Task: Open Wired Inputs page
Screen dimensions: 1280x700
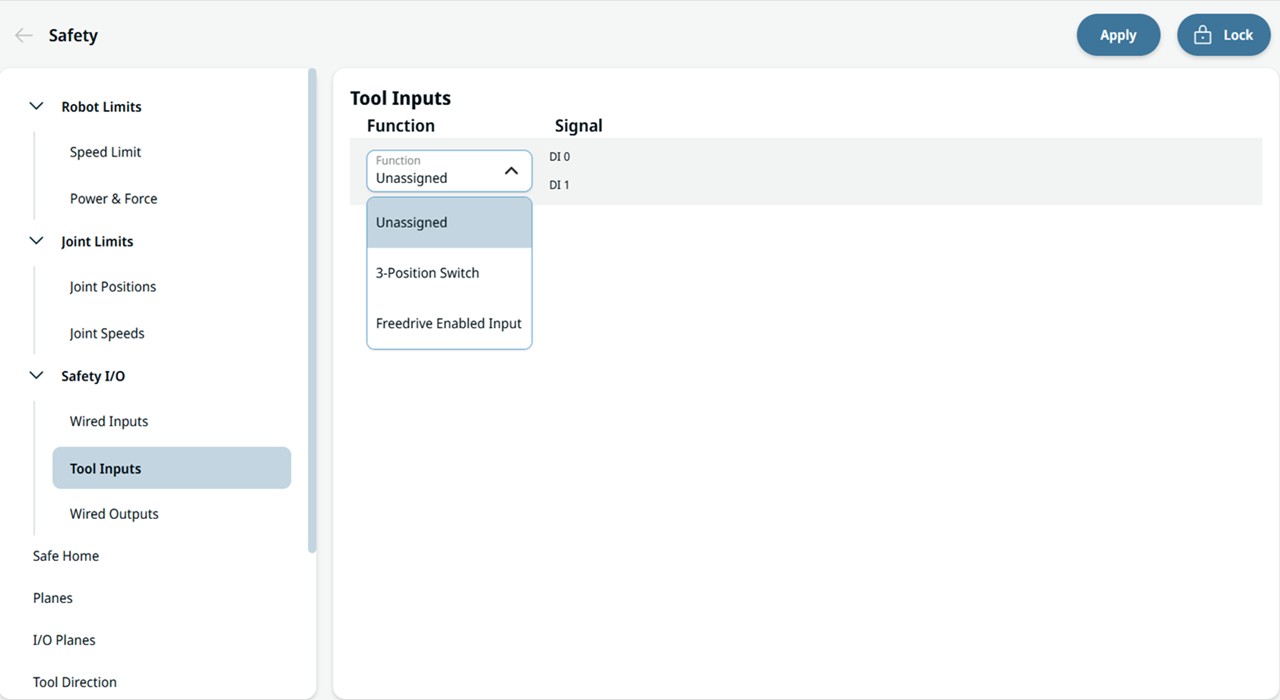Action: click(109, 421)
